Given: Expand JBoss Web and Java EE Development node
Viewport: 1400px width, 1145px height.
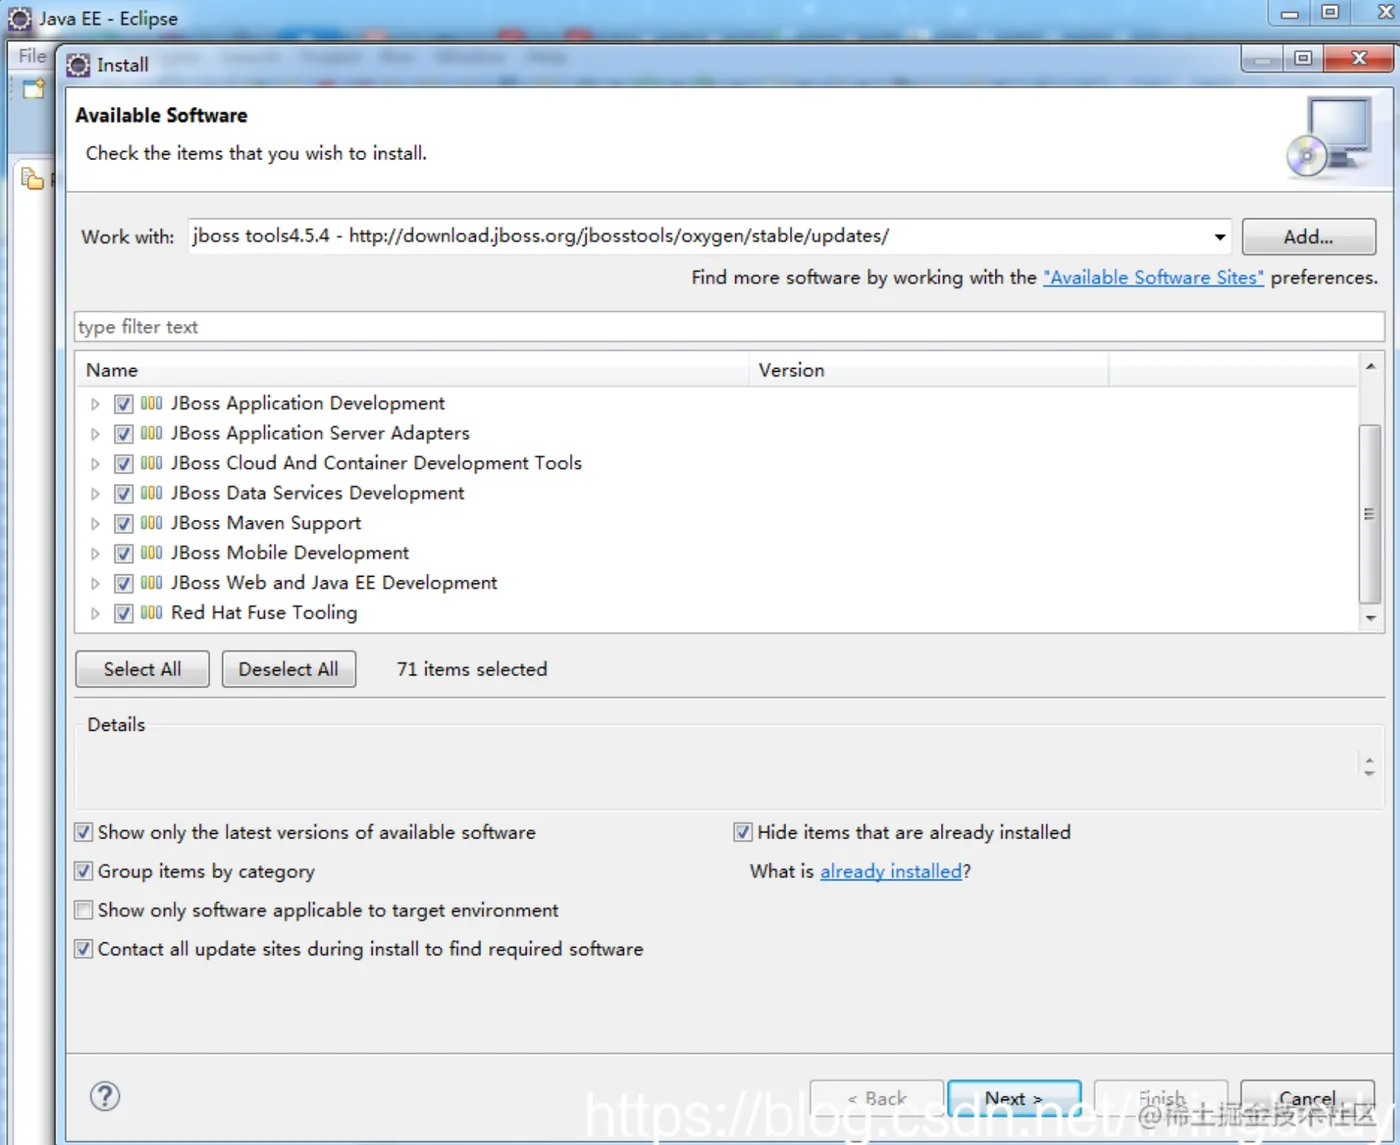Looking at the screenshot, I should [x=95, y=584].
